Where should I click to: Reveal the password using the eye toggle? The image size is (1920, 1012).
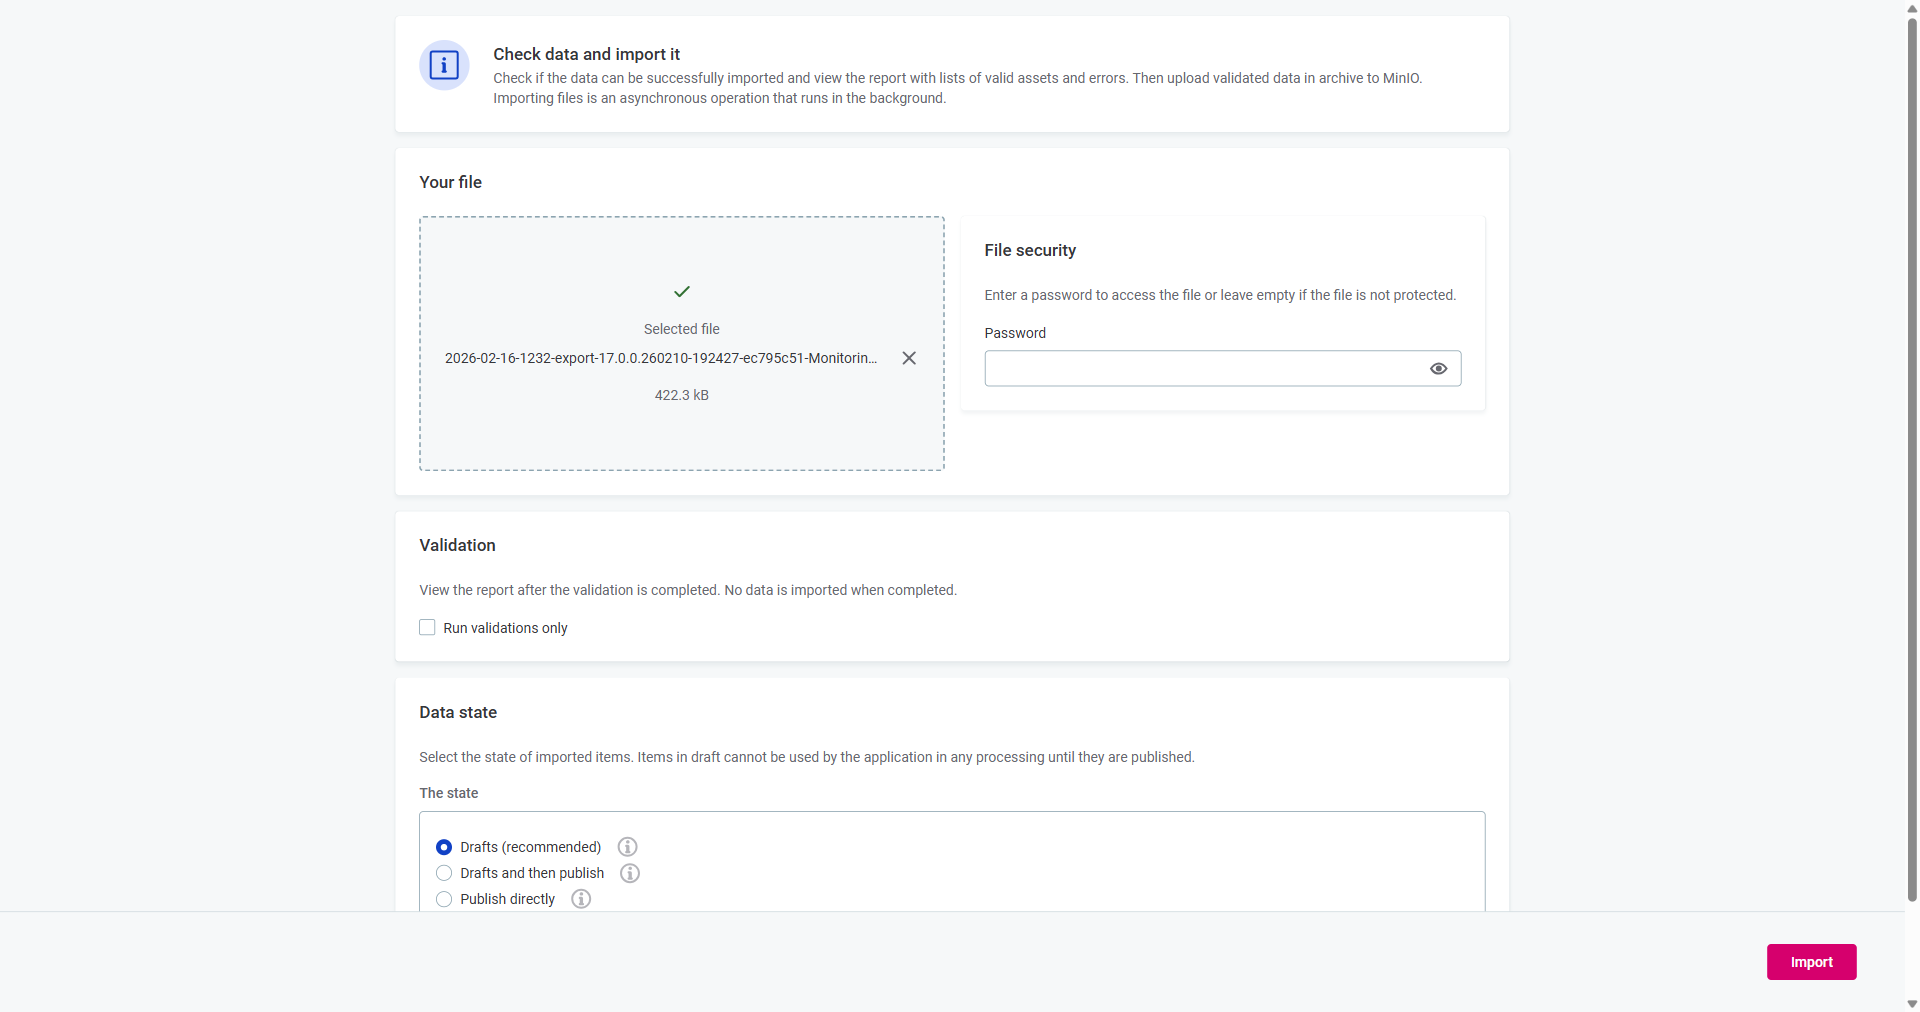point(1438,368)
